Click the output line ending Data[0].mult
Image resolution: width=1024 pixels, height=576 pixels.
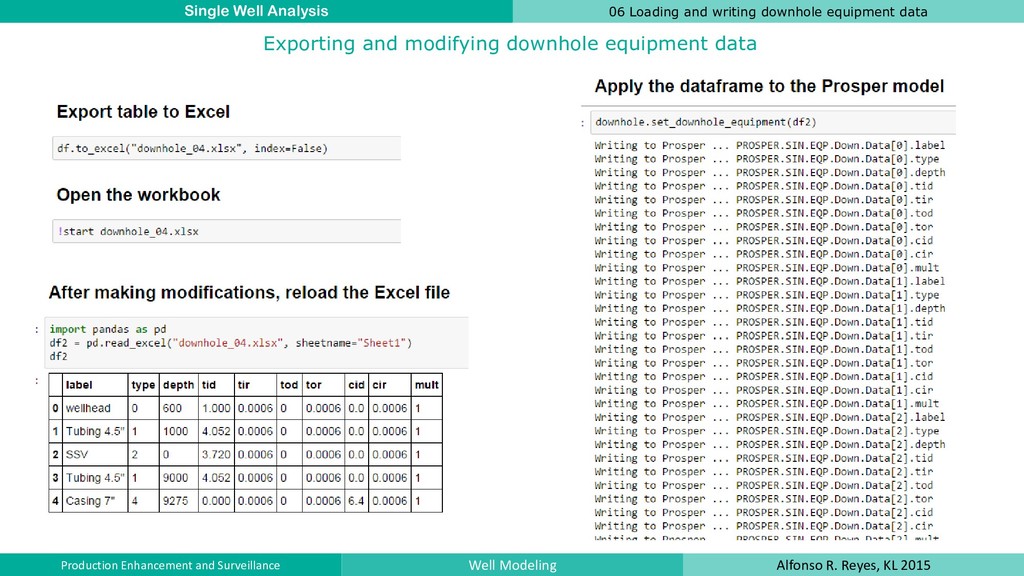pyautogui.click(x=767, y=268)
